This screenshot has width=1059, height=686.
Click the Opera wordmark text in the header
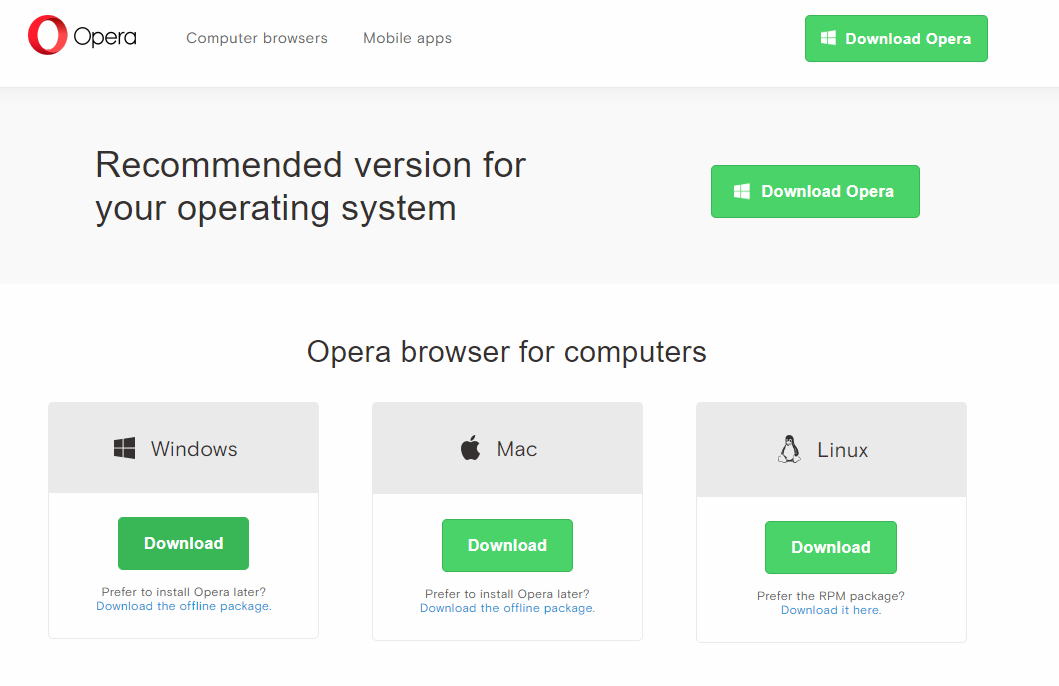[x=105, y=38]
